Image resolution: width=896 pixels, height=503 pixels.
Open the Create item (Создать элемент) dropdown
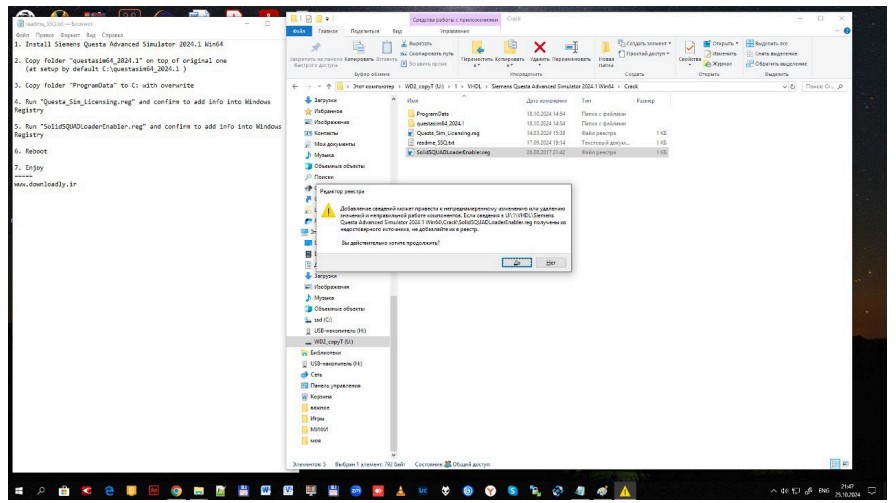647,43
